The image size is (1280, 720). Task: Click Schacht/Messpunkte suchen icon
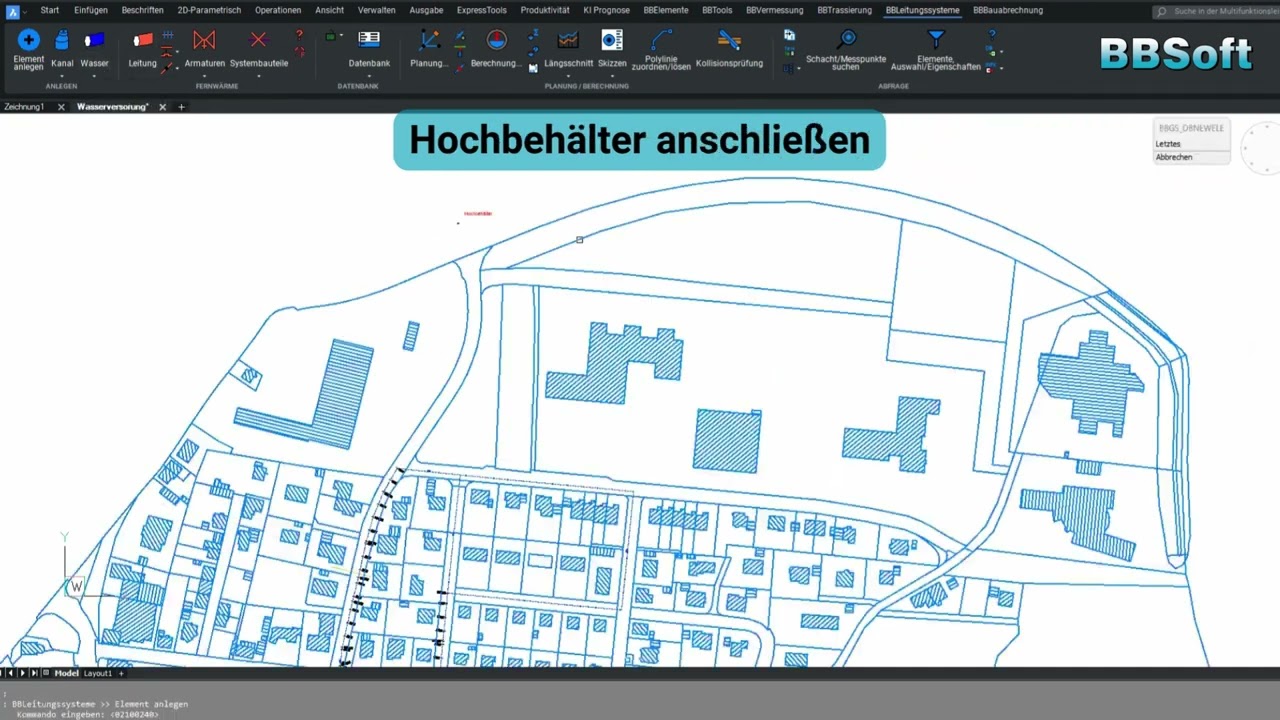pos(847,39)
